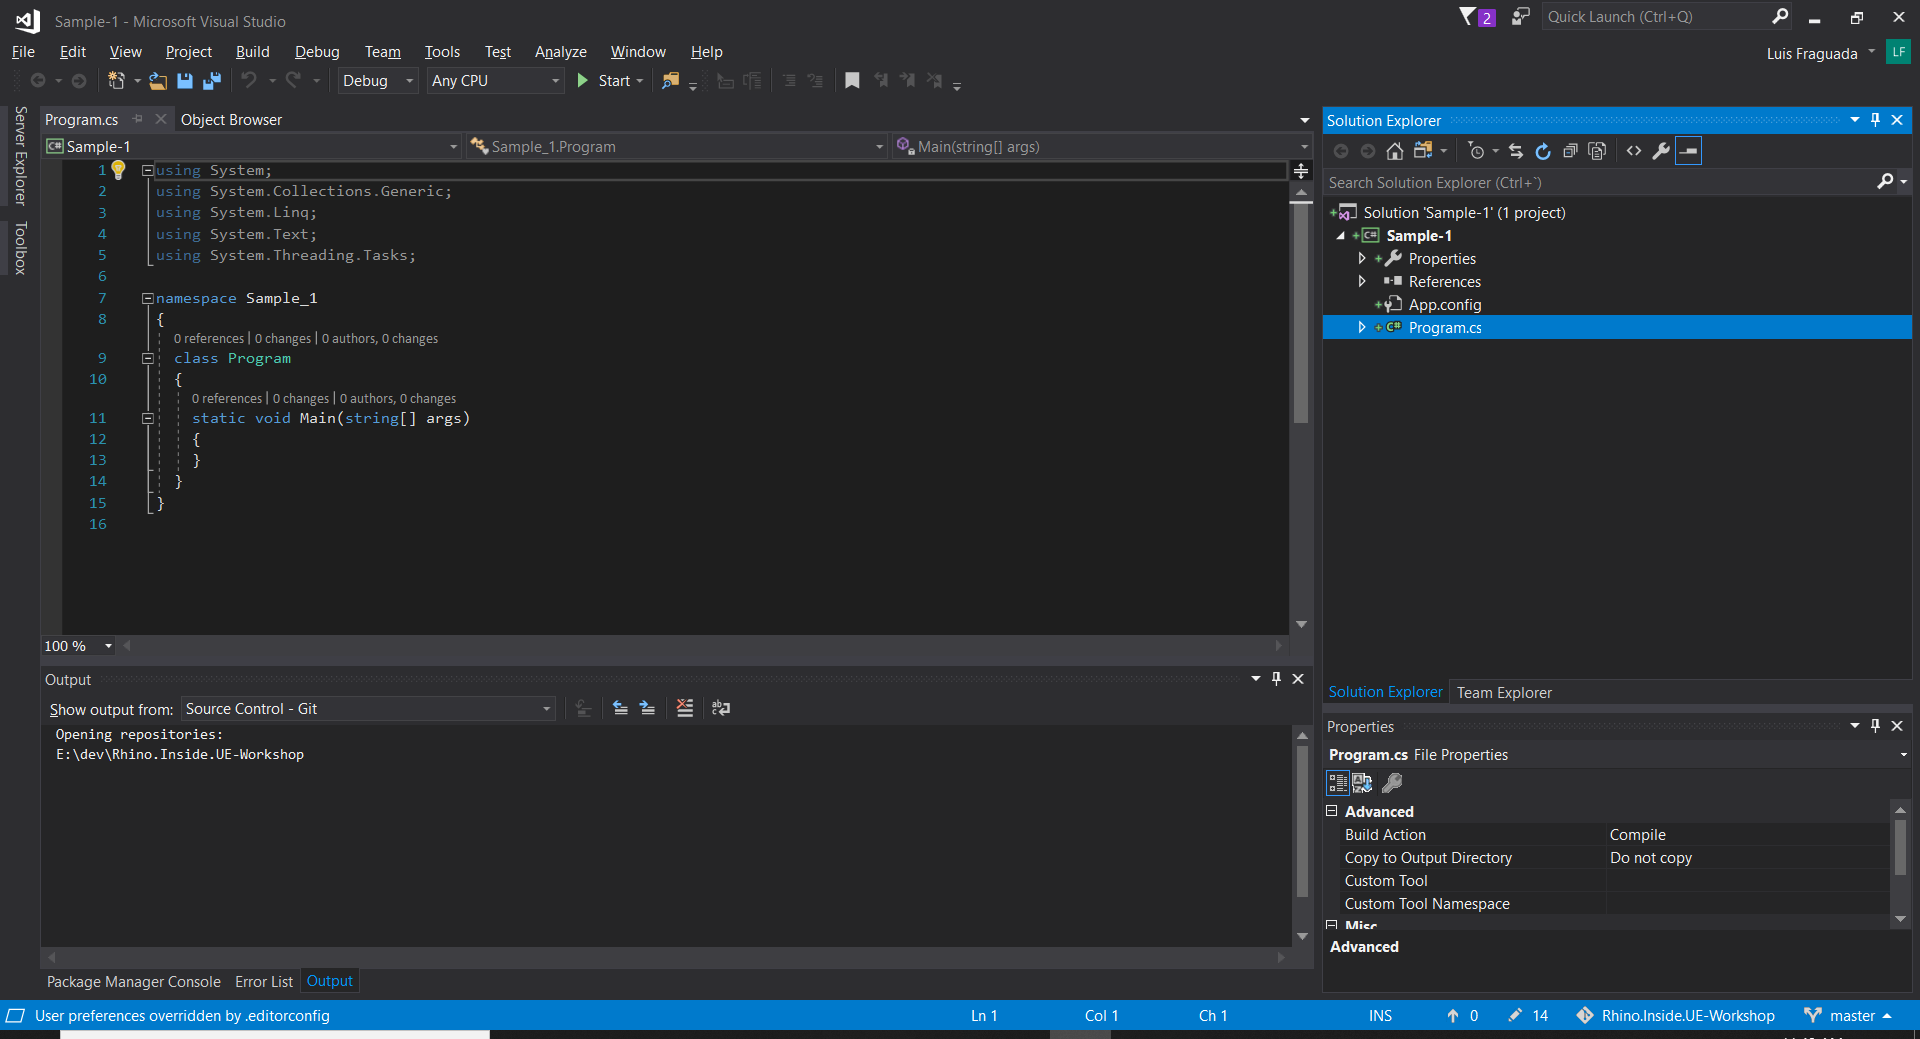Open the Show output from dropdown
Viewport: 1920px width, 1039px height.
pos(368,709)
